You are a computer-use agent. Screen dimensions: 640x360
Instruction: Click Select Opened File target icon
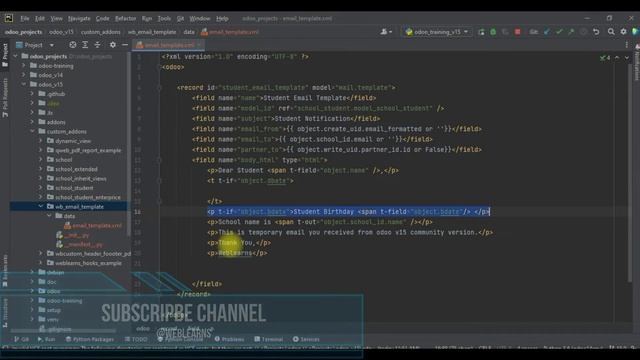tap(73, 45)
